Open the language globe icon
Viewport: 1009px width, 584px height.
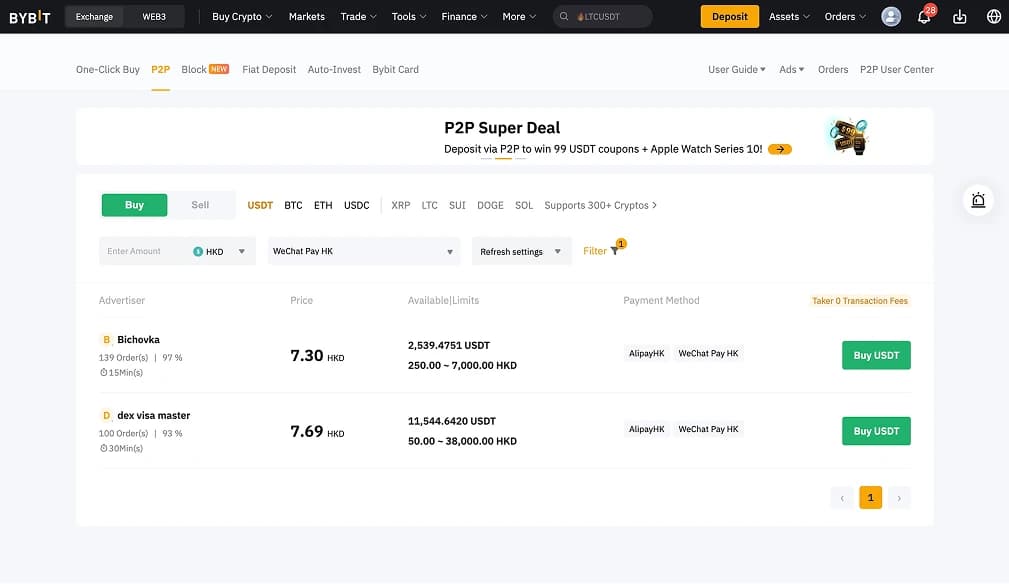click(x=993, y=17)
